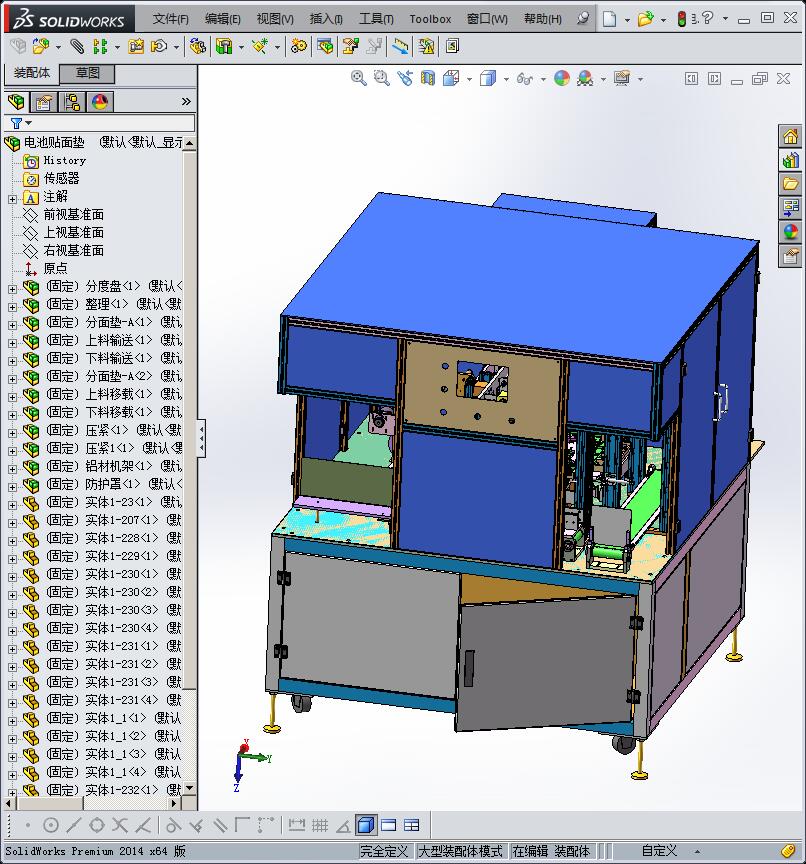Open the 文件(F) menu

(170, 19)
